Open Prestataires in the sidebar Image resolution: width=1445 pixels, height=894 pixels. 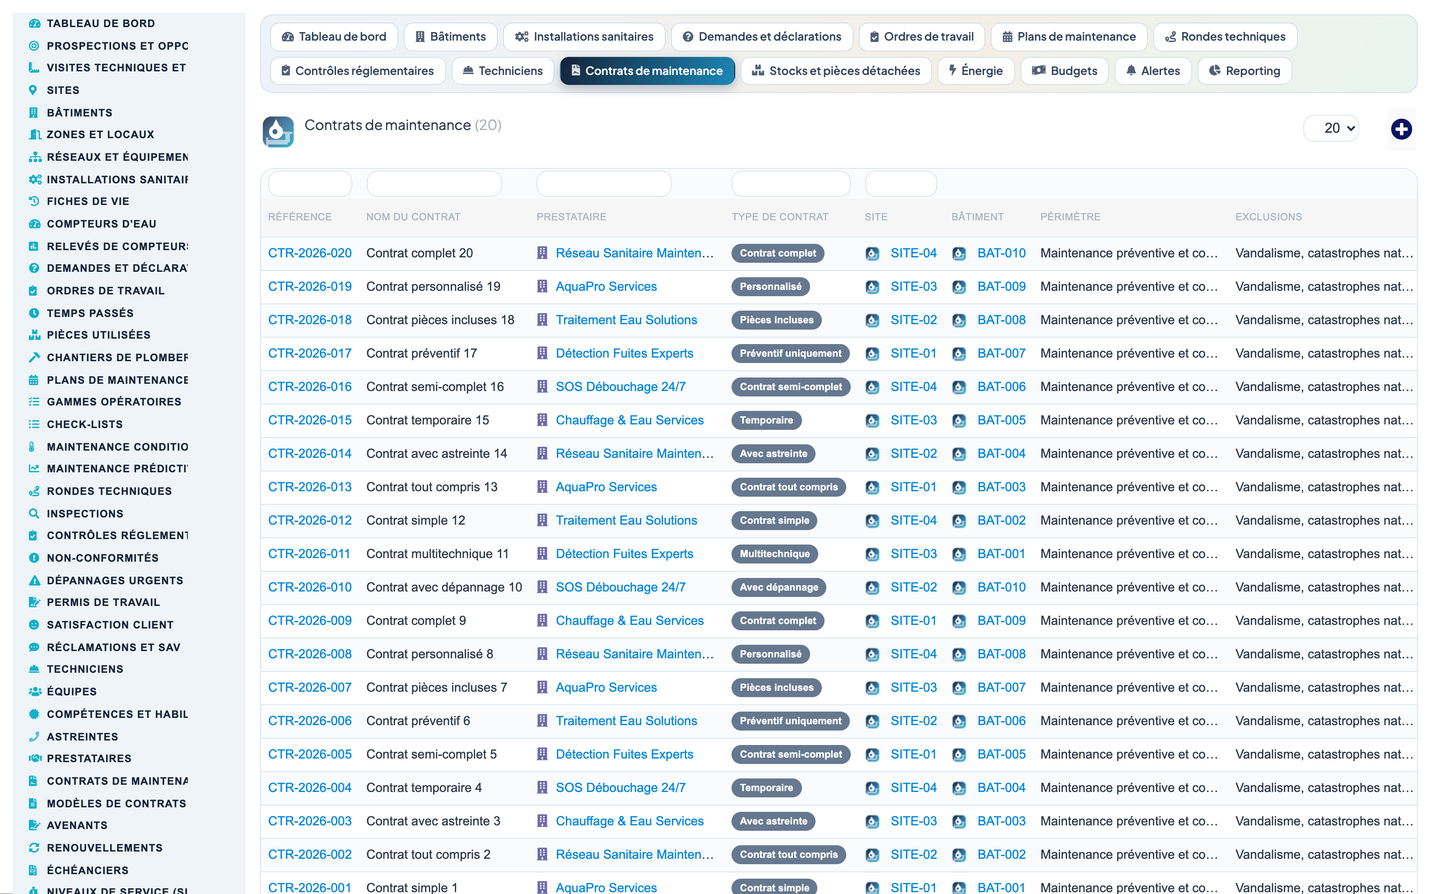[x=89, y=759]
